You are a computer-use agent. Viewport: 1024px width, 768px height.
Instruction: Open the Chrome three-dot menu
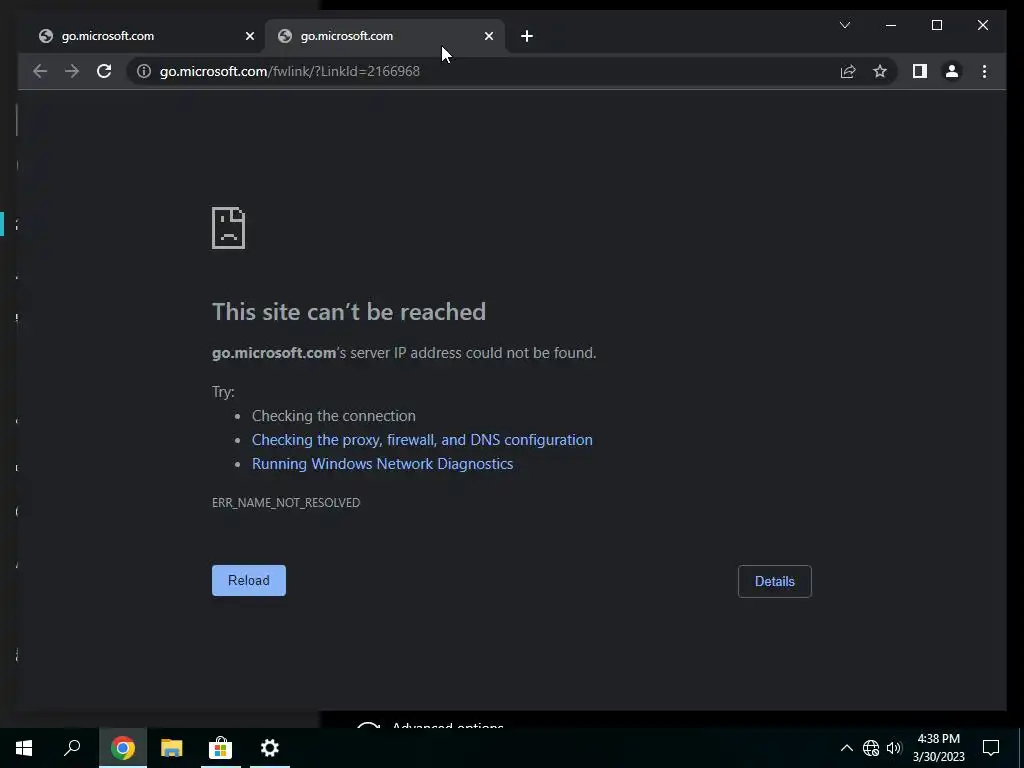(984, 71)
